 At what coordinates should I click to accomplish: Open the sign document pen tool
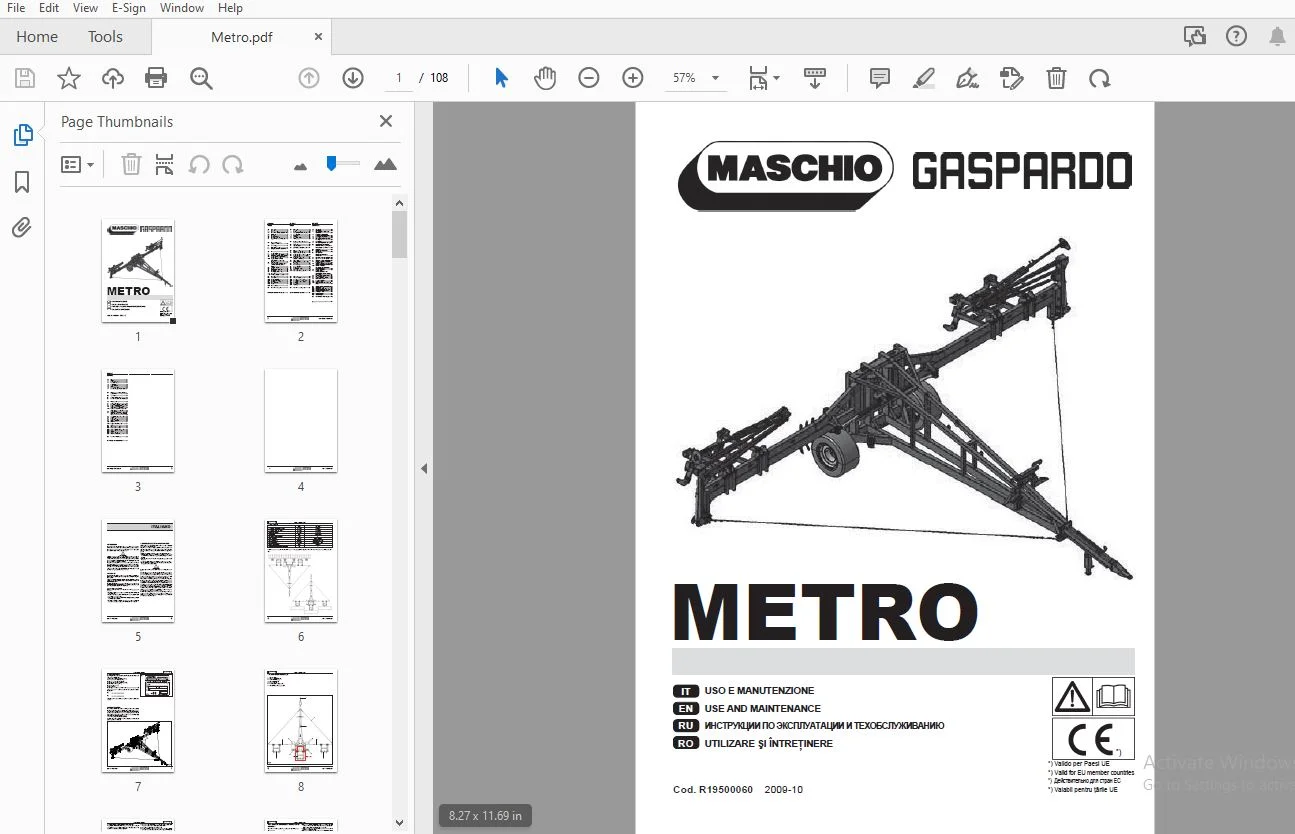[x=967, y=78]
